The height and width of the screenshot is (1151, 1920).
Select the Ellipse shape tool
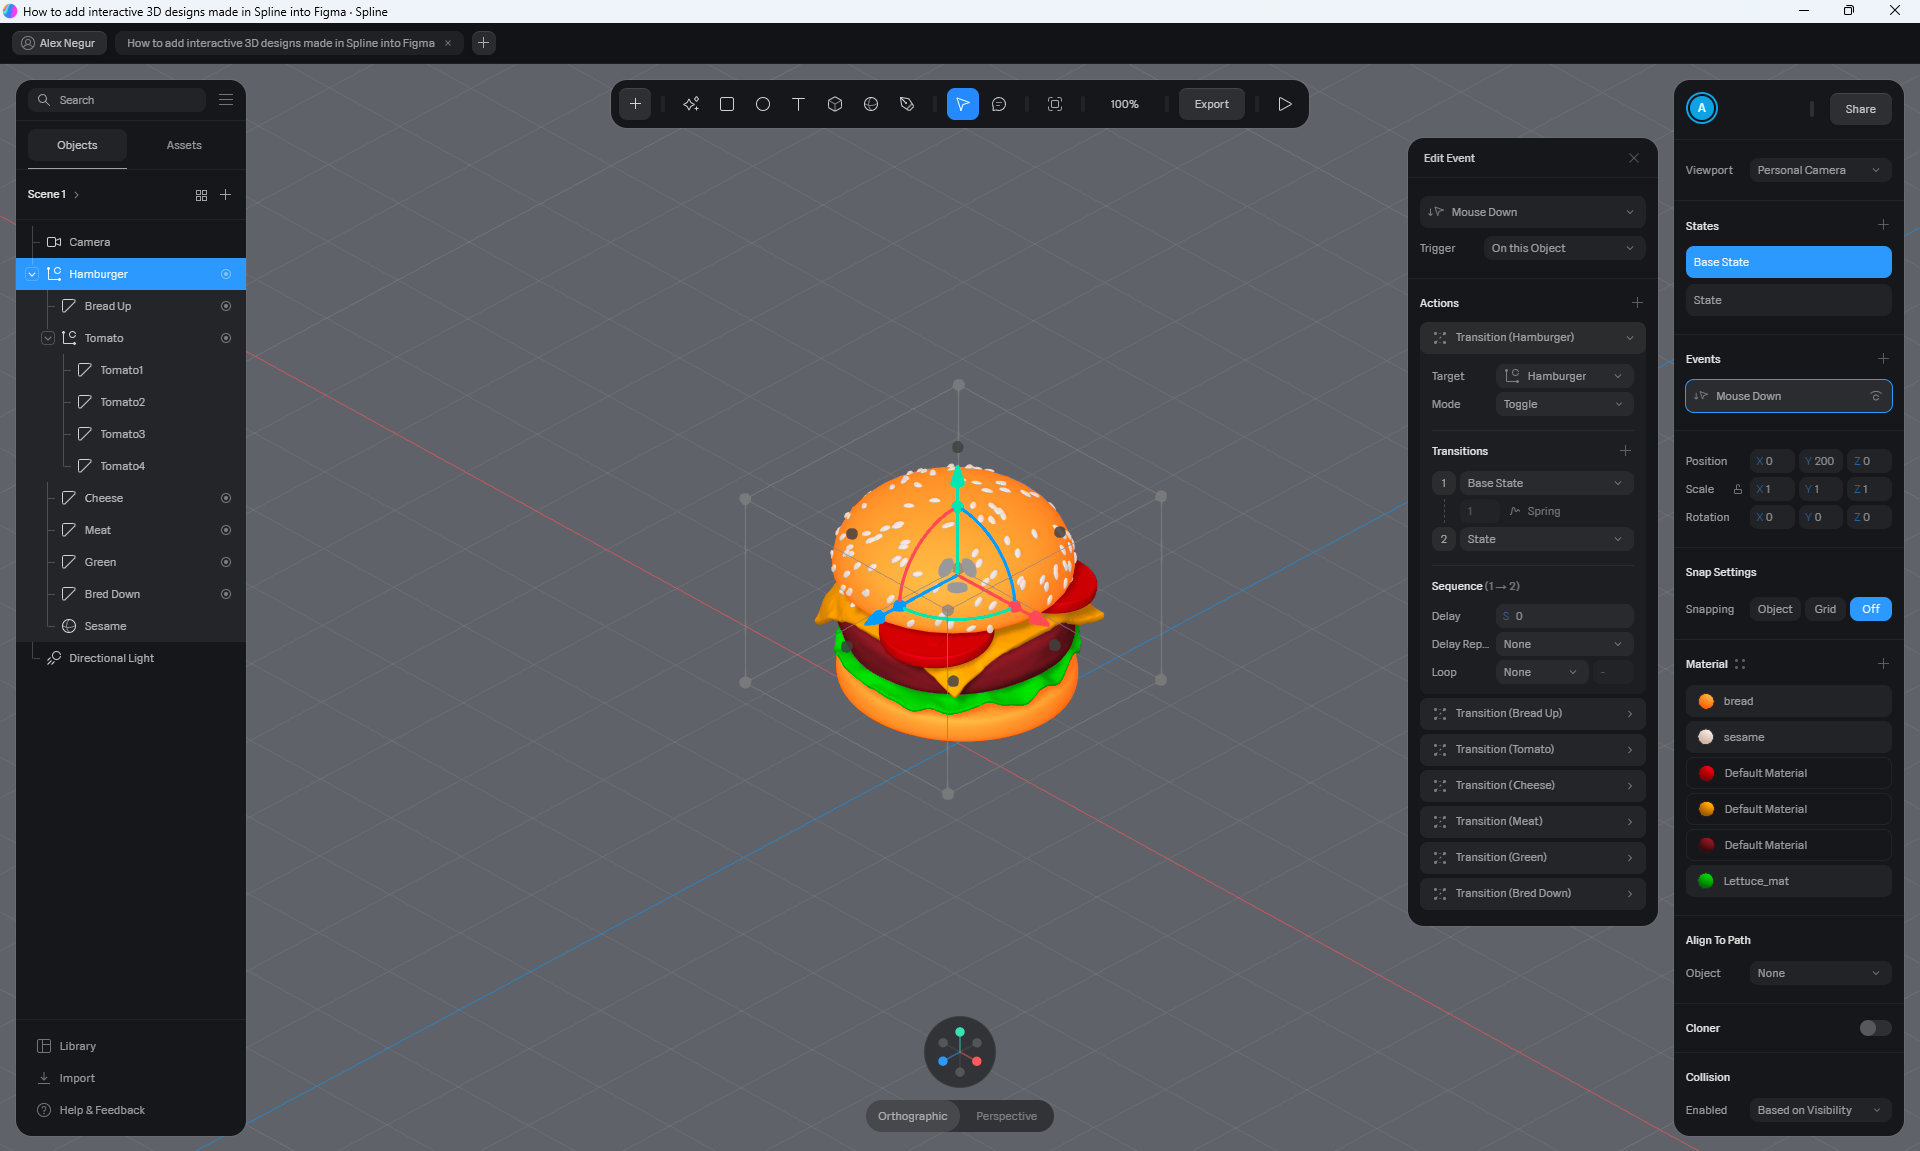pos(763,104)
